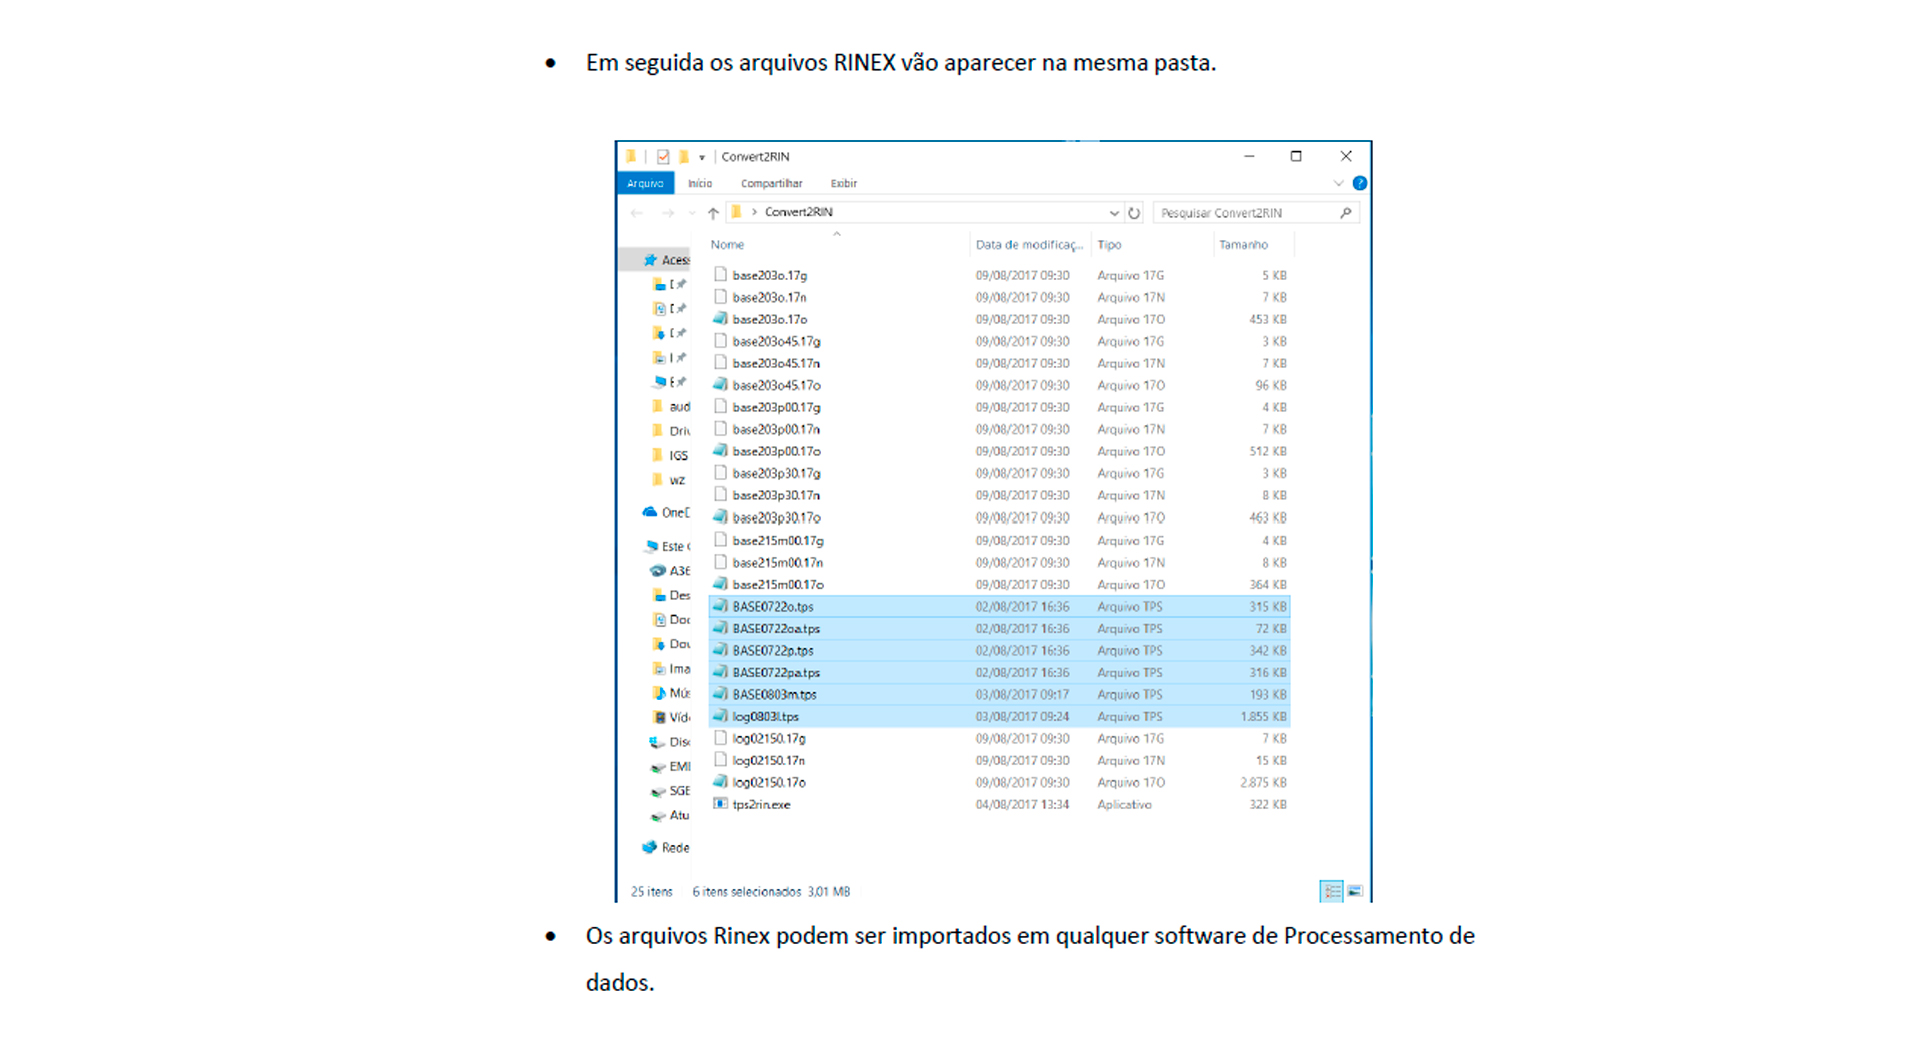Viewport: 1920px width, 1040px height.
Task: Expand the ribbon with the chevron
Action: click(1338, 183)
